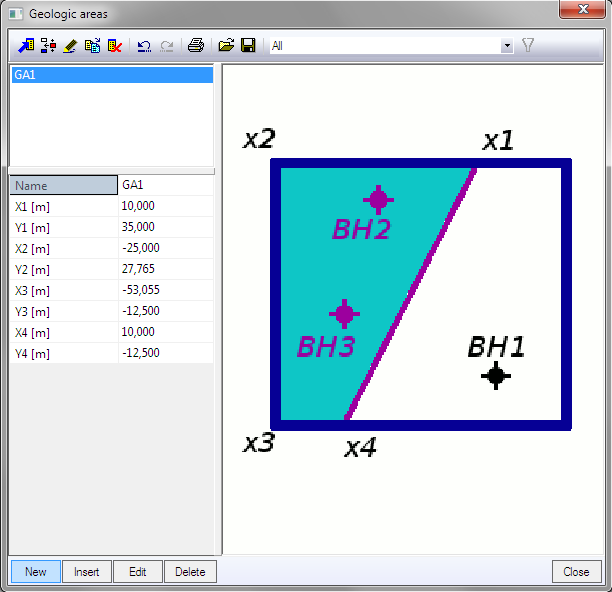Image resolution: width=612 pixels, height=592 pixels.
Task: Click the X1 [m] property label
Action: click(x=64, y=206)
